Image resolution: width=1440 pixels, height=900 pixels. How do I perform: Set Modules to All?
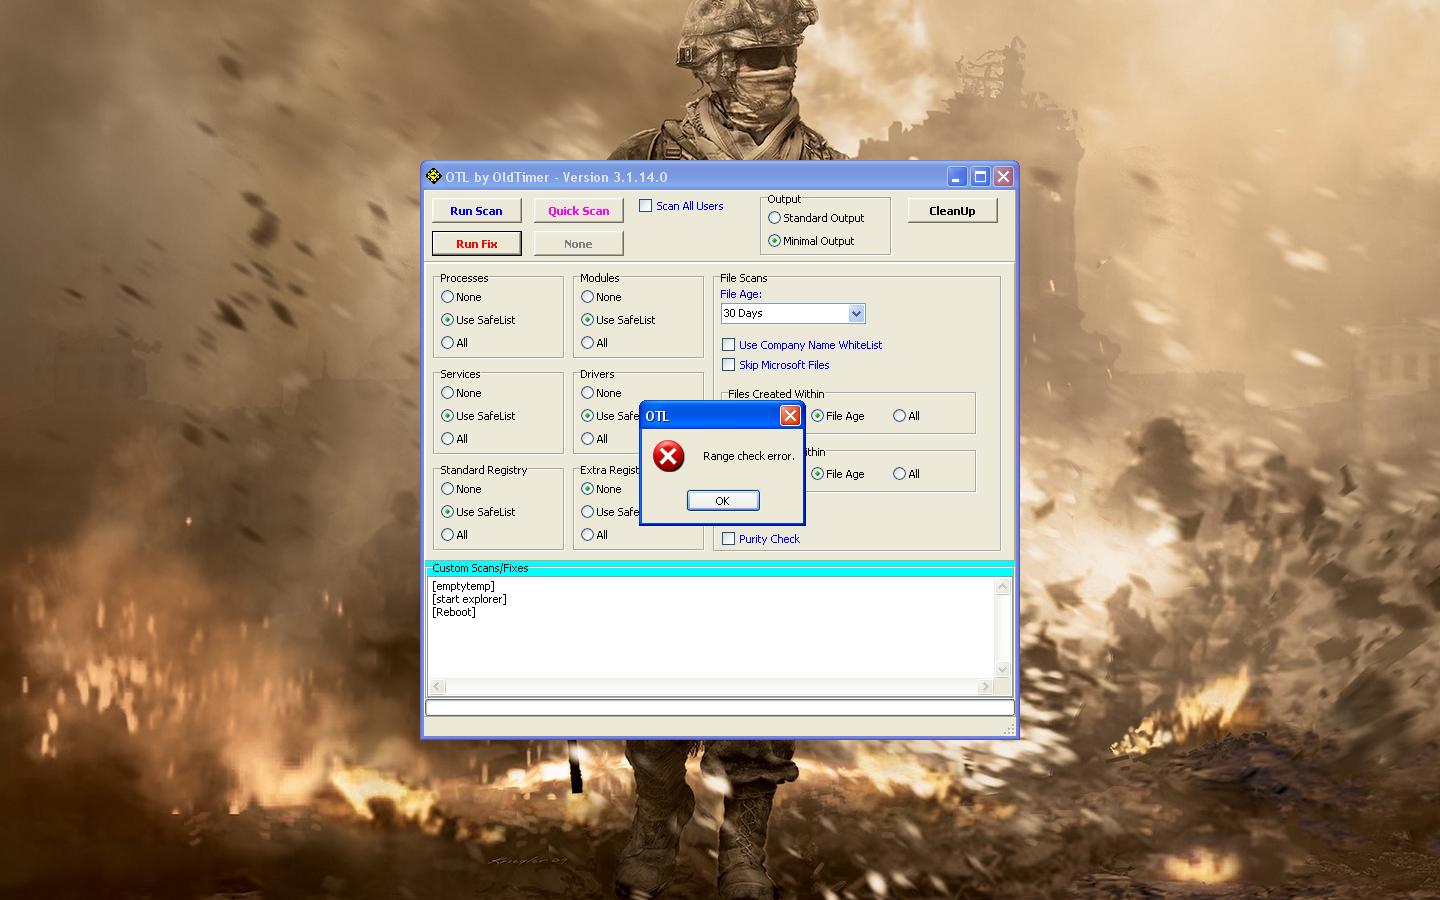pos(587,343)
